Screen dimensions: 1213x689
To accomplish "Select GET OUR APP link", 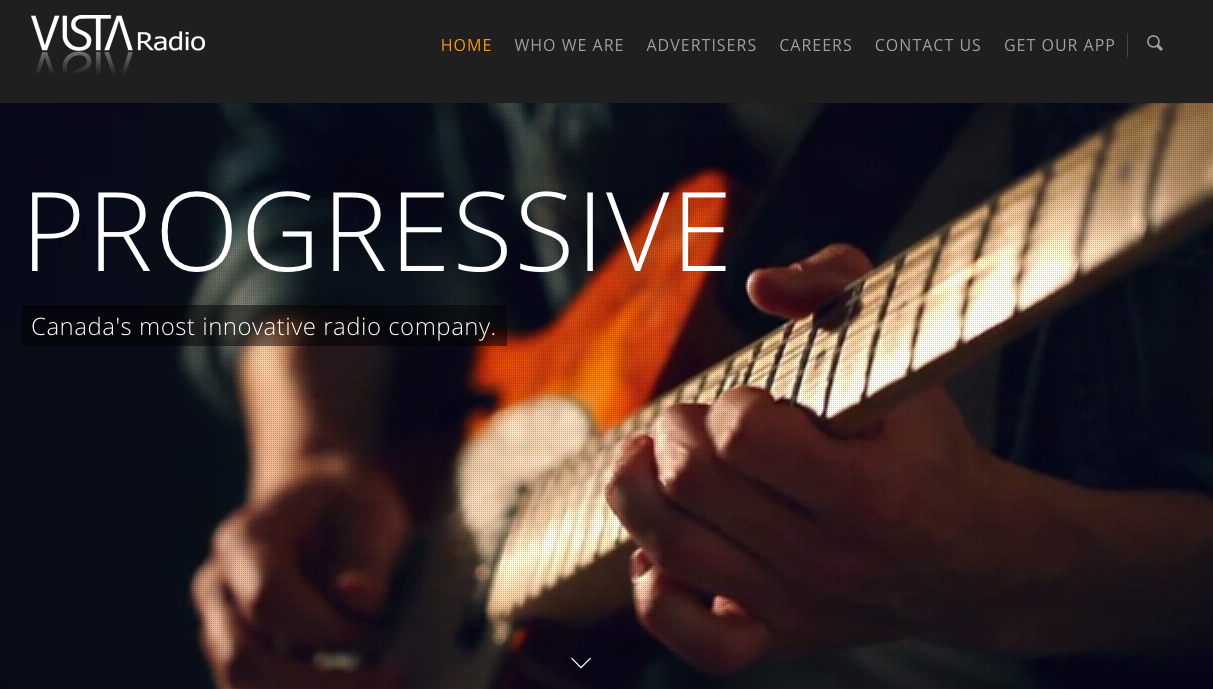I will point(1059,45).
